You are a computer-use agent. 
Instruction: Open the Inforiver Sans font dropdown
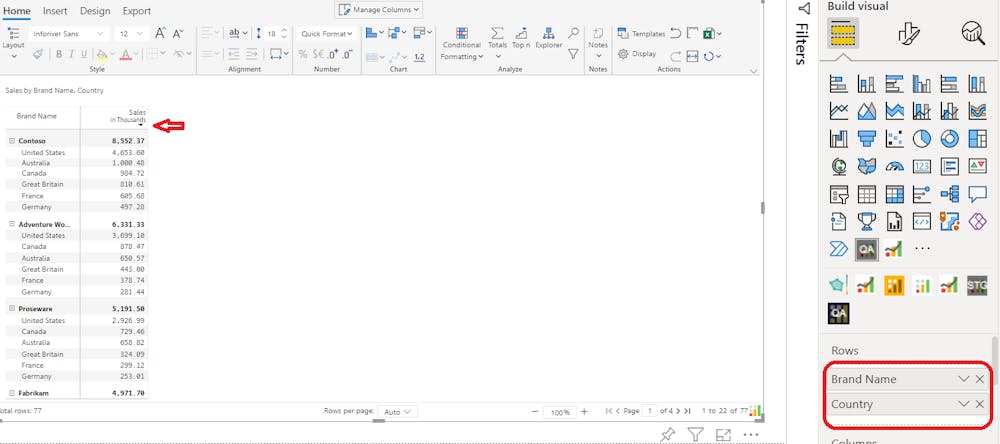(69, 33)
